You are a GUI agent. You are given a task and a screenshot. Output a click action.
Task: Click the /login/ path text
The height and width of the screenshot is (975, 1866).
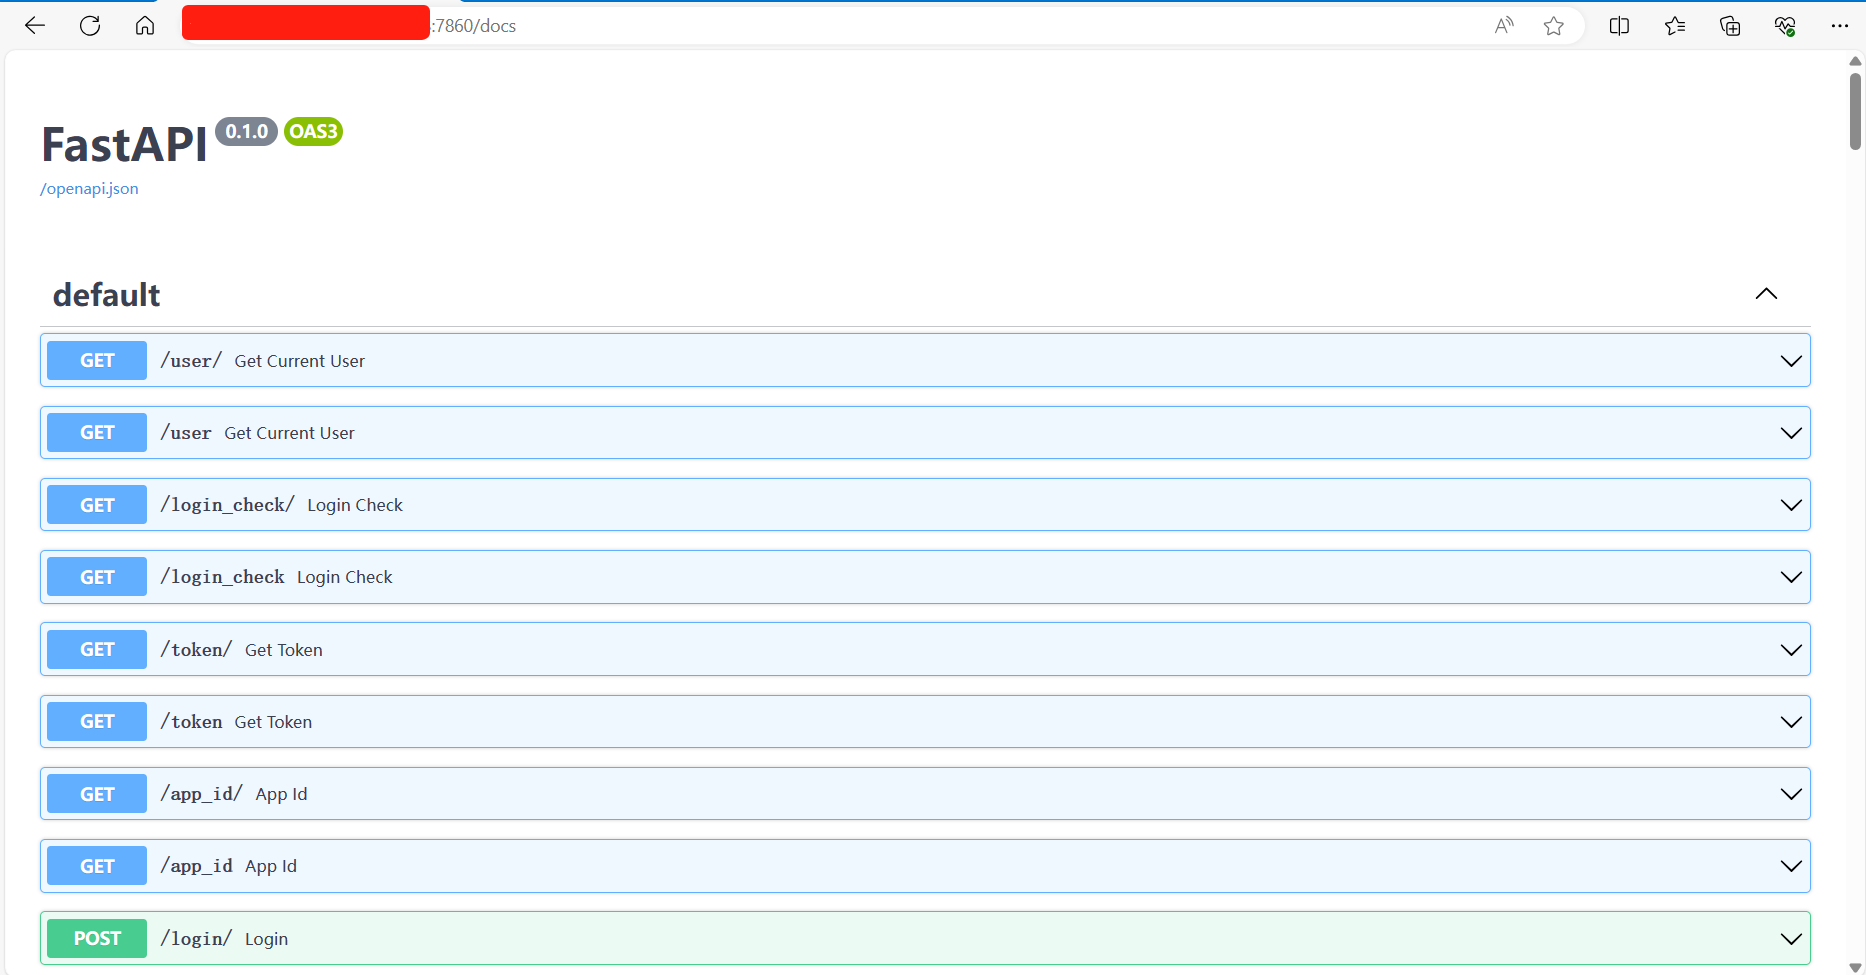[x=196, y=939]
